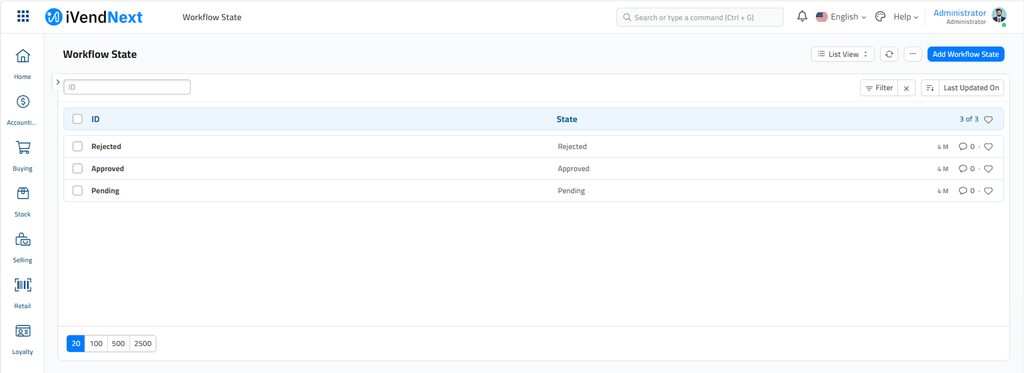The width and height of the screenshot is (1024, 373).
Task: Open the Pending workflow state
Action: [105, 191]
